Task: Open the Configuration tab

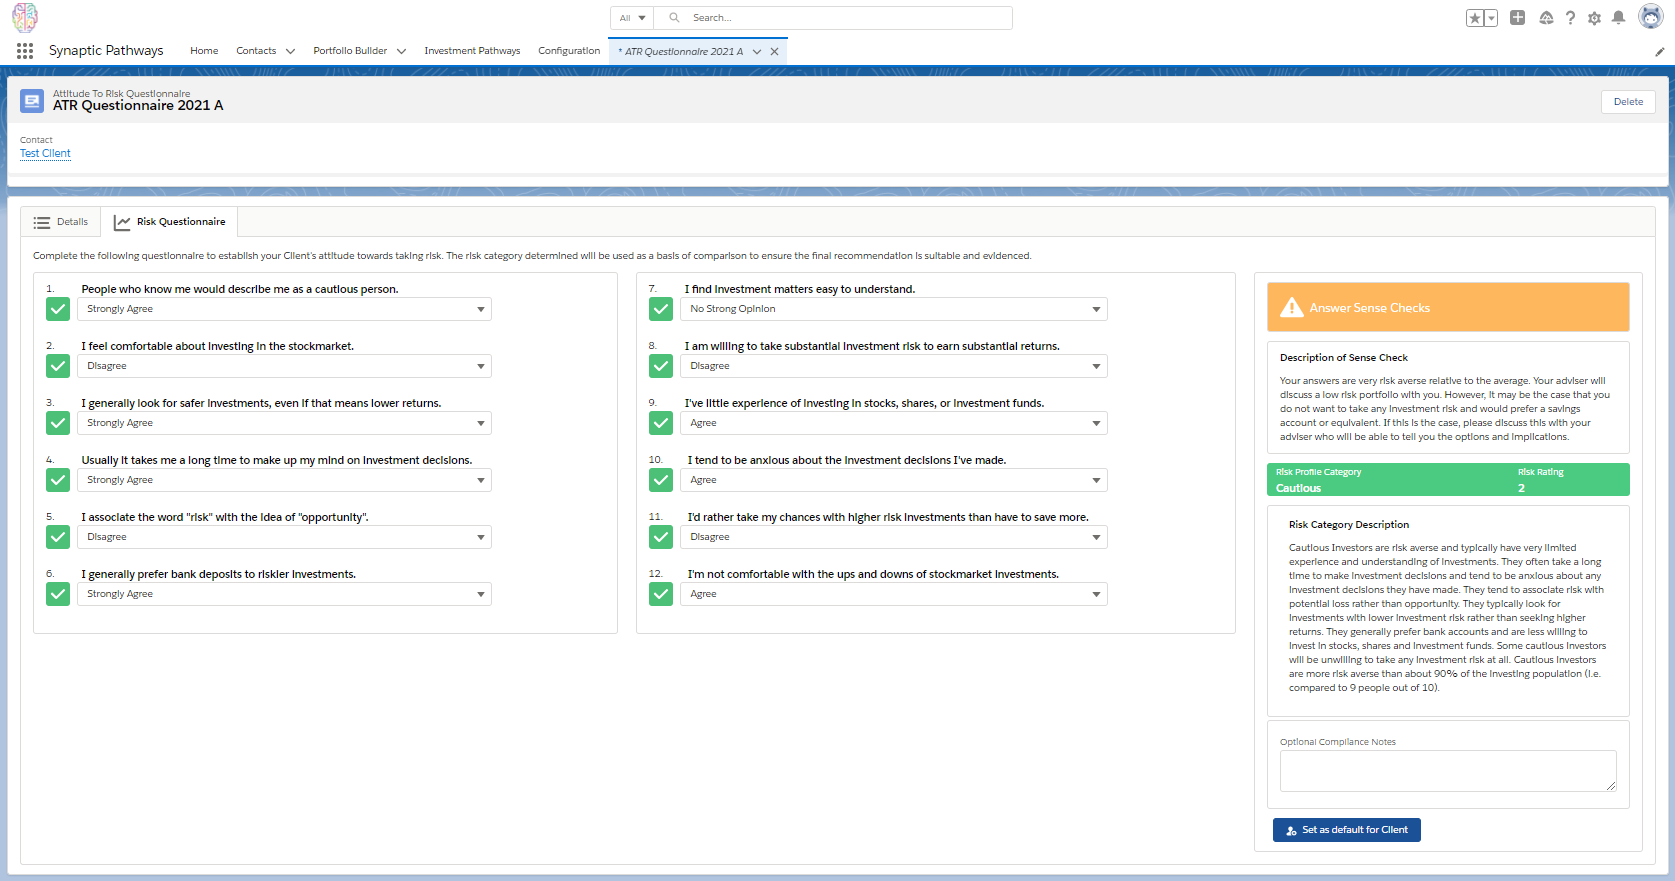Action: 569,51
